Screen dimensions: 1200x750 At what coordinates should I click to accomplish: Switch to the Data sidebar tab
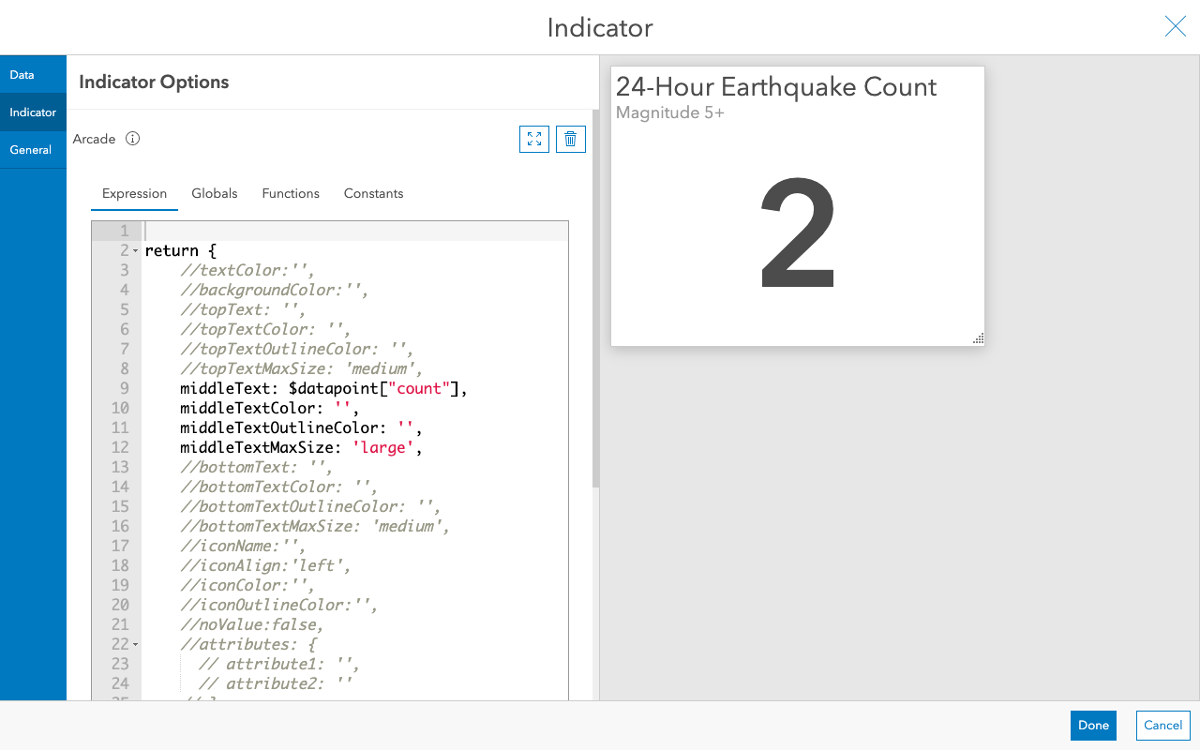pos(33,75)
